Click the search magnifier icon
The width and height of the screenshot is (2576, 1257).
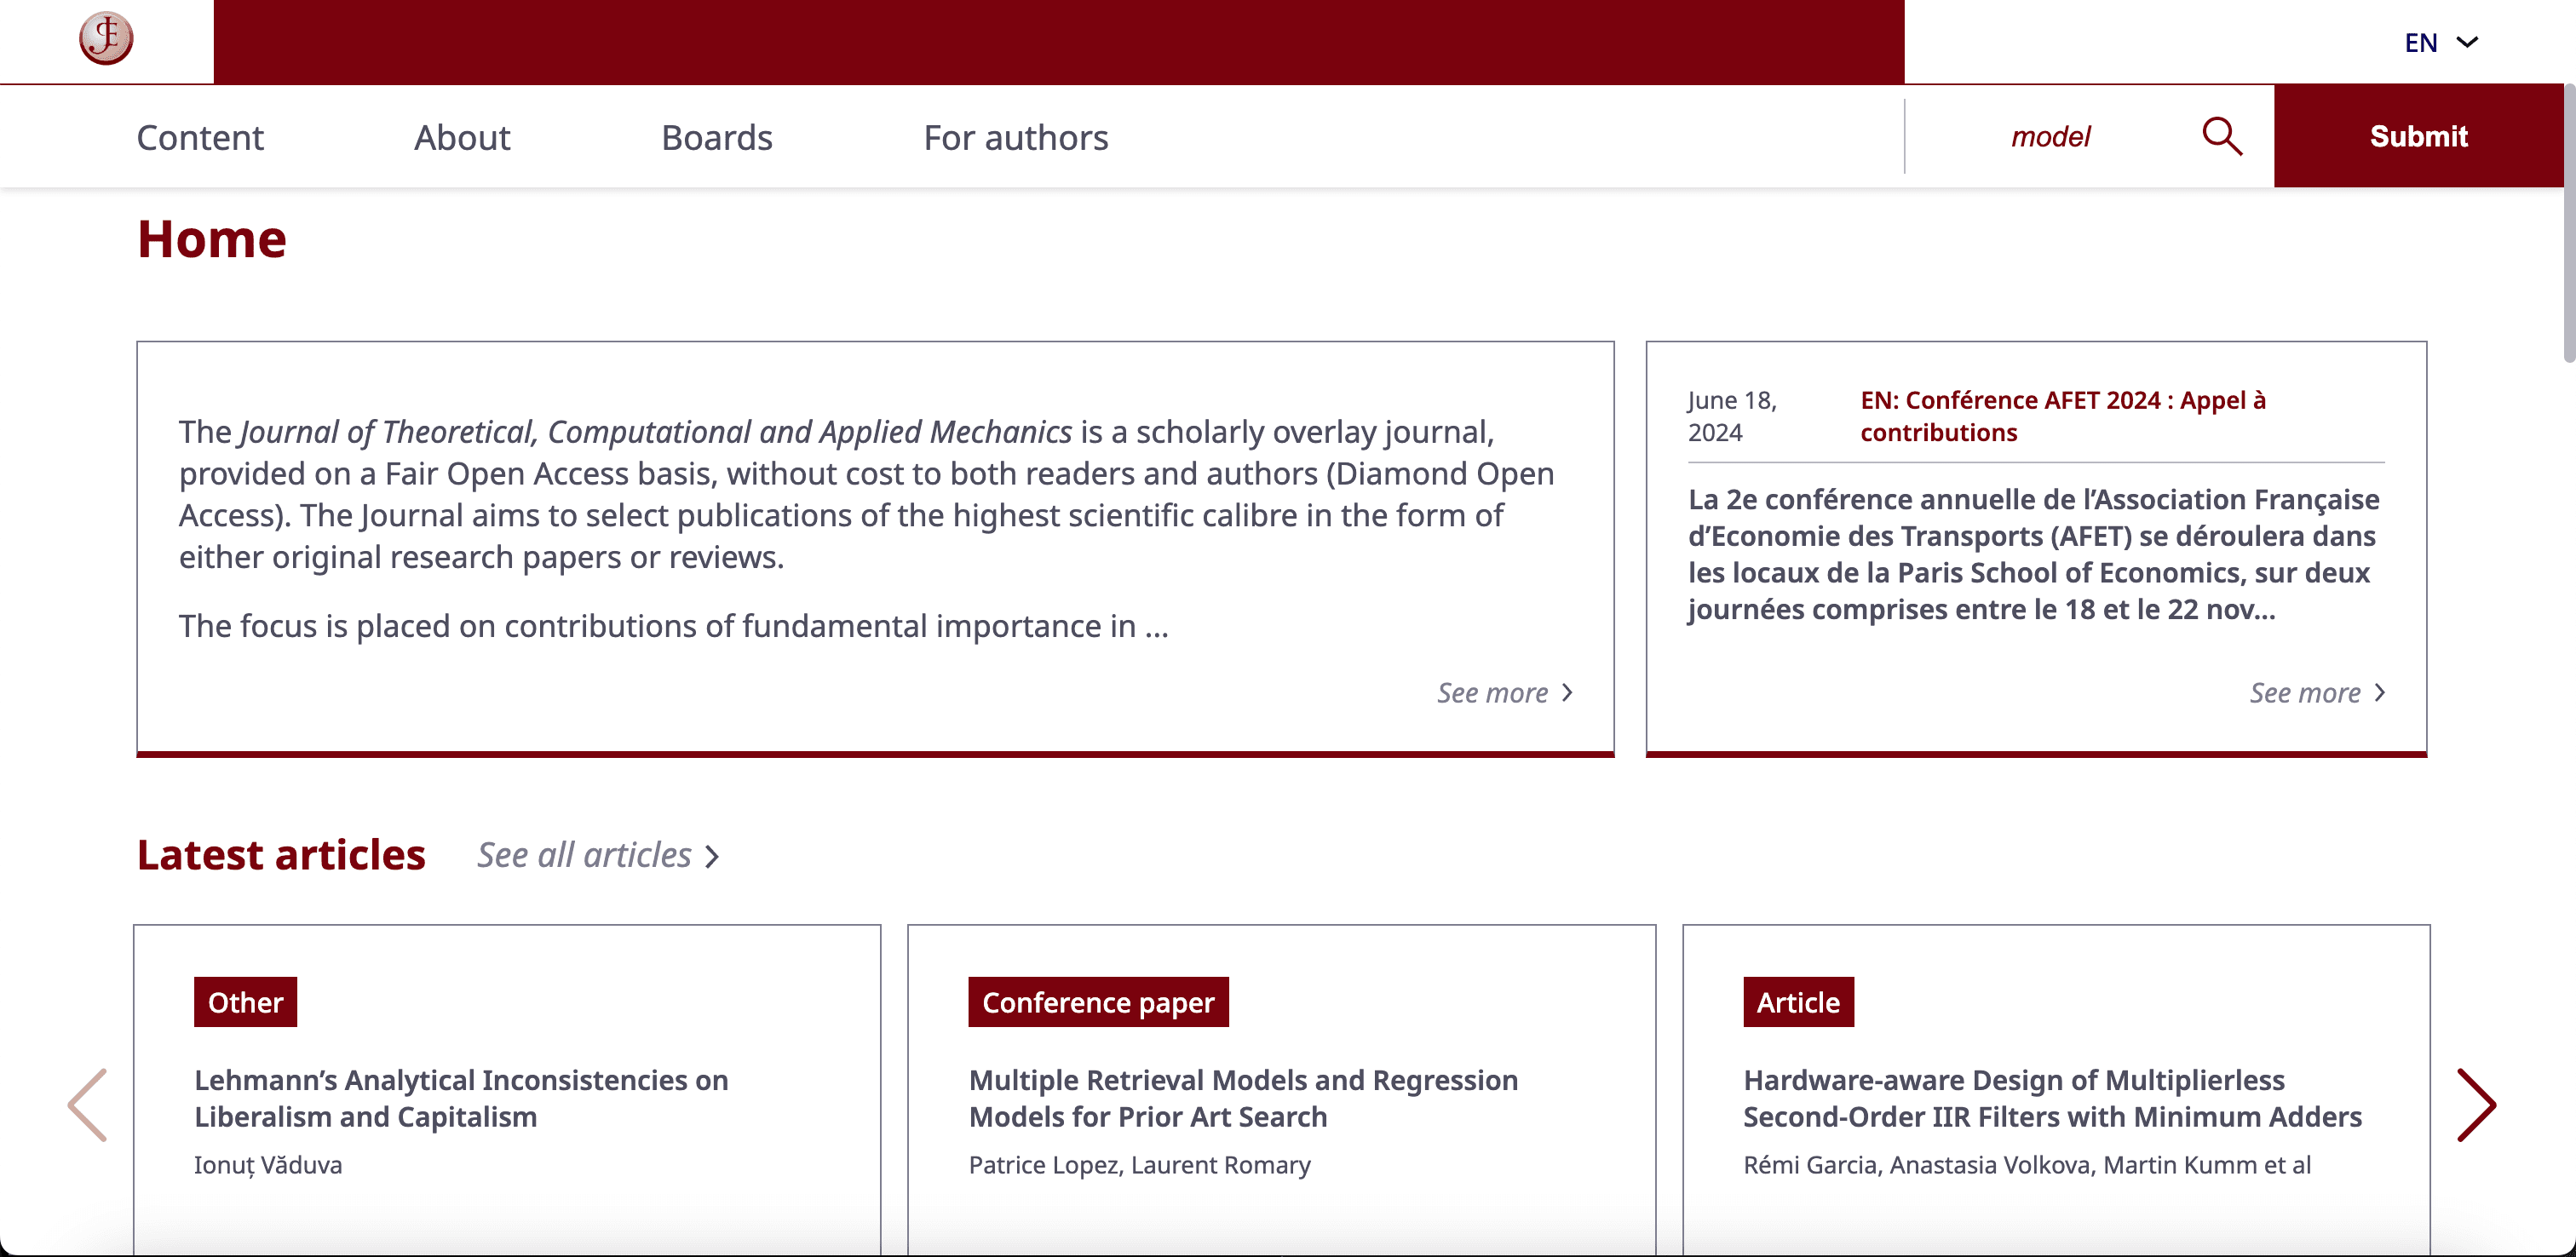click(x=2222, y=136)
